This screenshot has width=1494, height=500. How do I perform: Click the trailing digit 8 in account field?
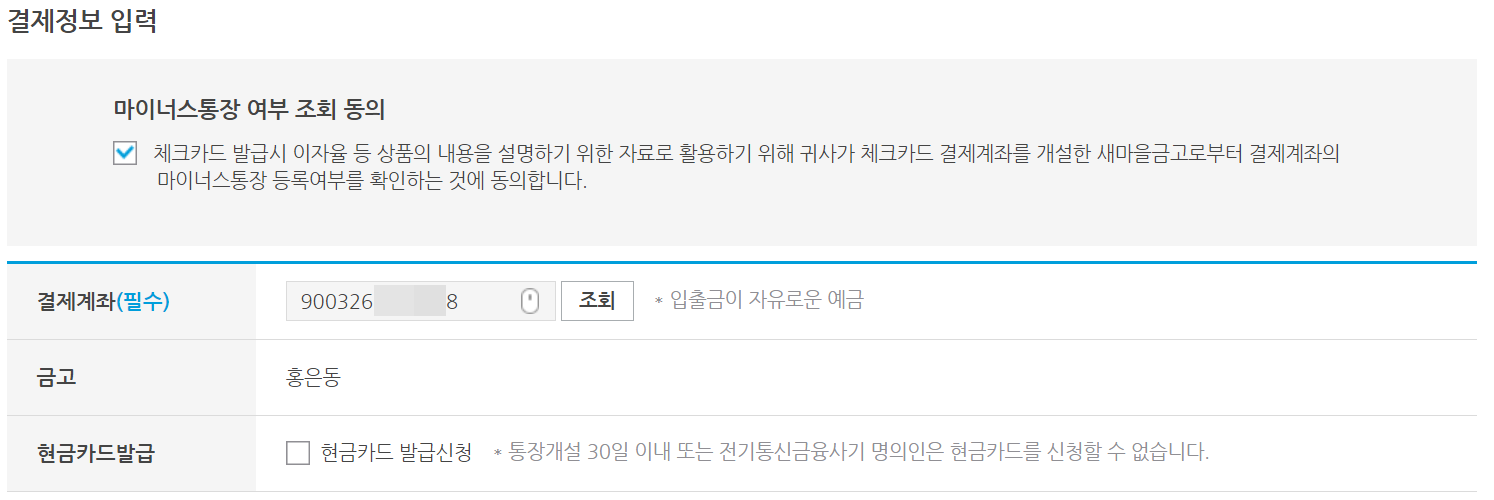click(452, 301)
